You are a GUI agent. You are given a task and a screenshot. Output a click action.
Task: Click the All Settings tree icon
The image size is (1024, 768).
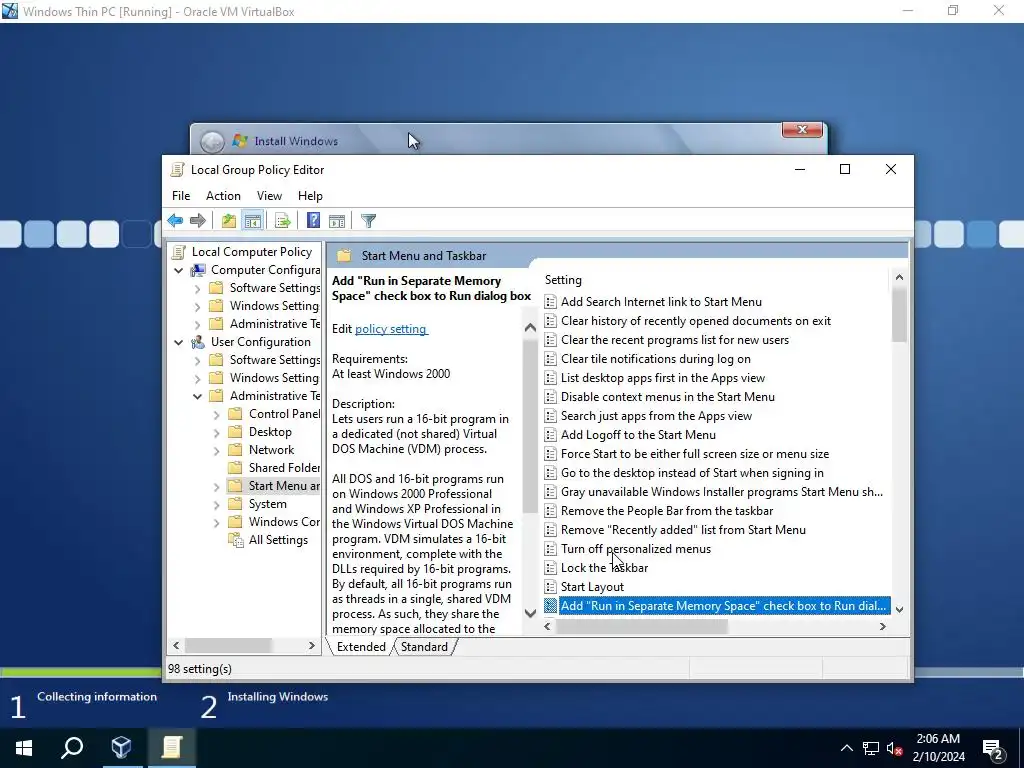[235, 540]
